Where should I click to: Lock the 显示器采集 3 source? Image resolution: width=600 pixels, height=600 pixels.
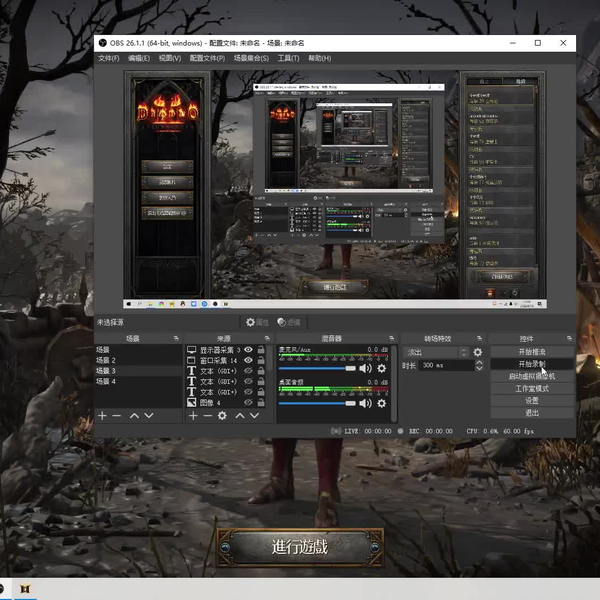261,350
